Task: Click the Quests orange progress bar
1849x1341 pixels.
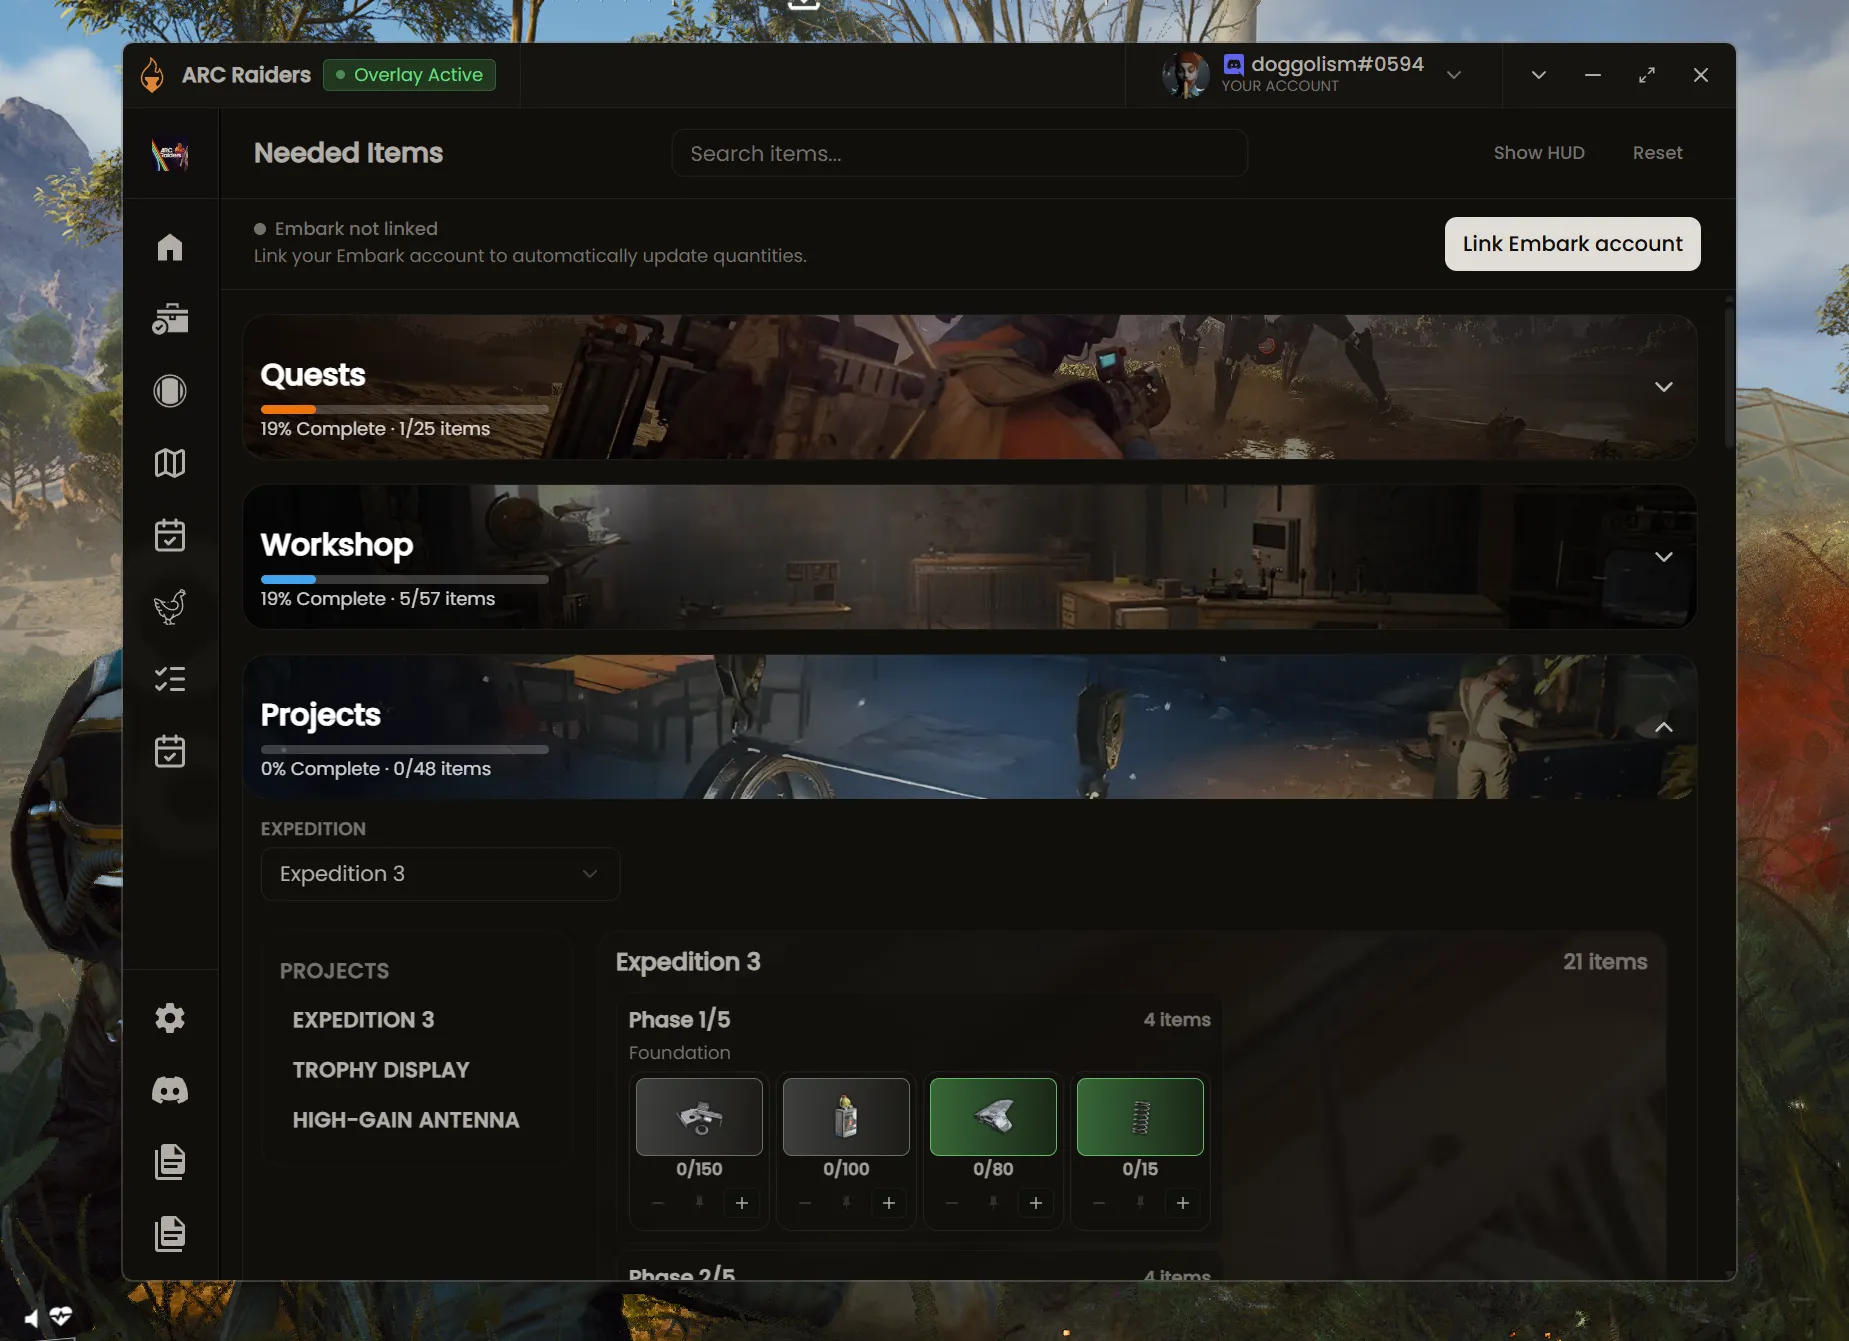Action: coord(404,409)
